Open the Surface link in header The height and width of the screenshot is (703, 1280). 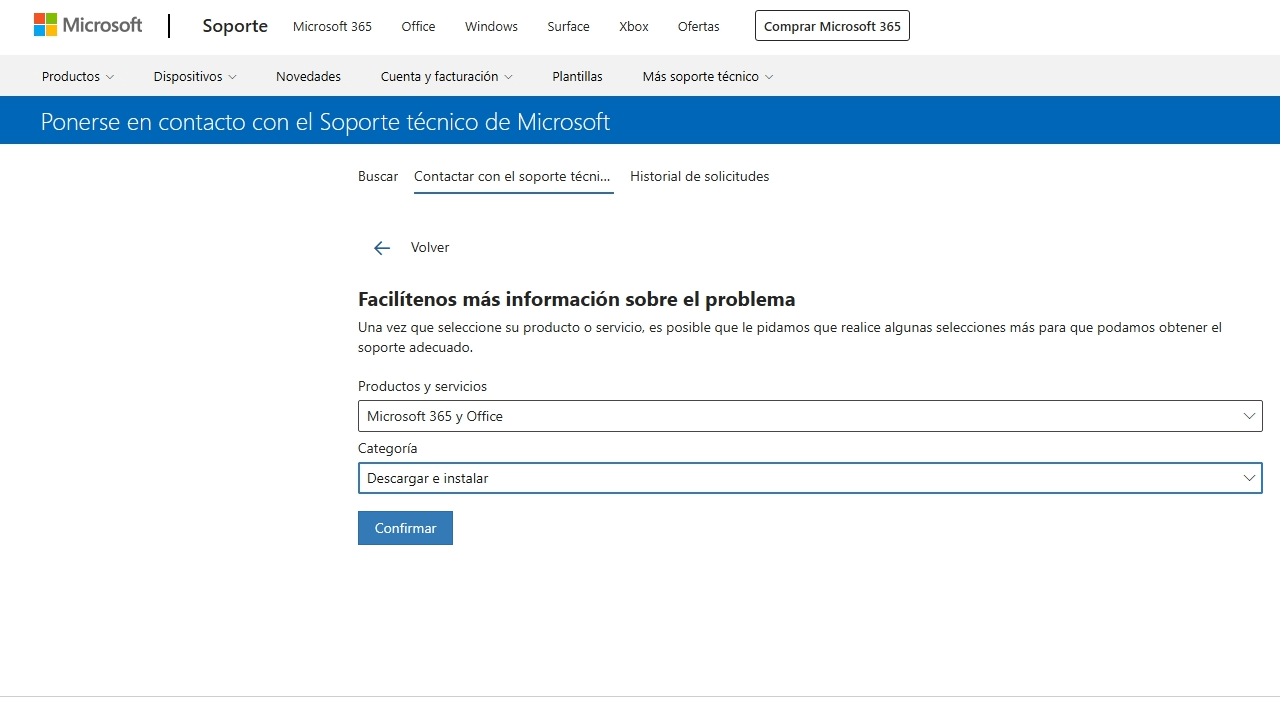[568, 26]
